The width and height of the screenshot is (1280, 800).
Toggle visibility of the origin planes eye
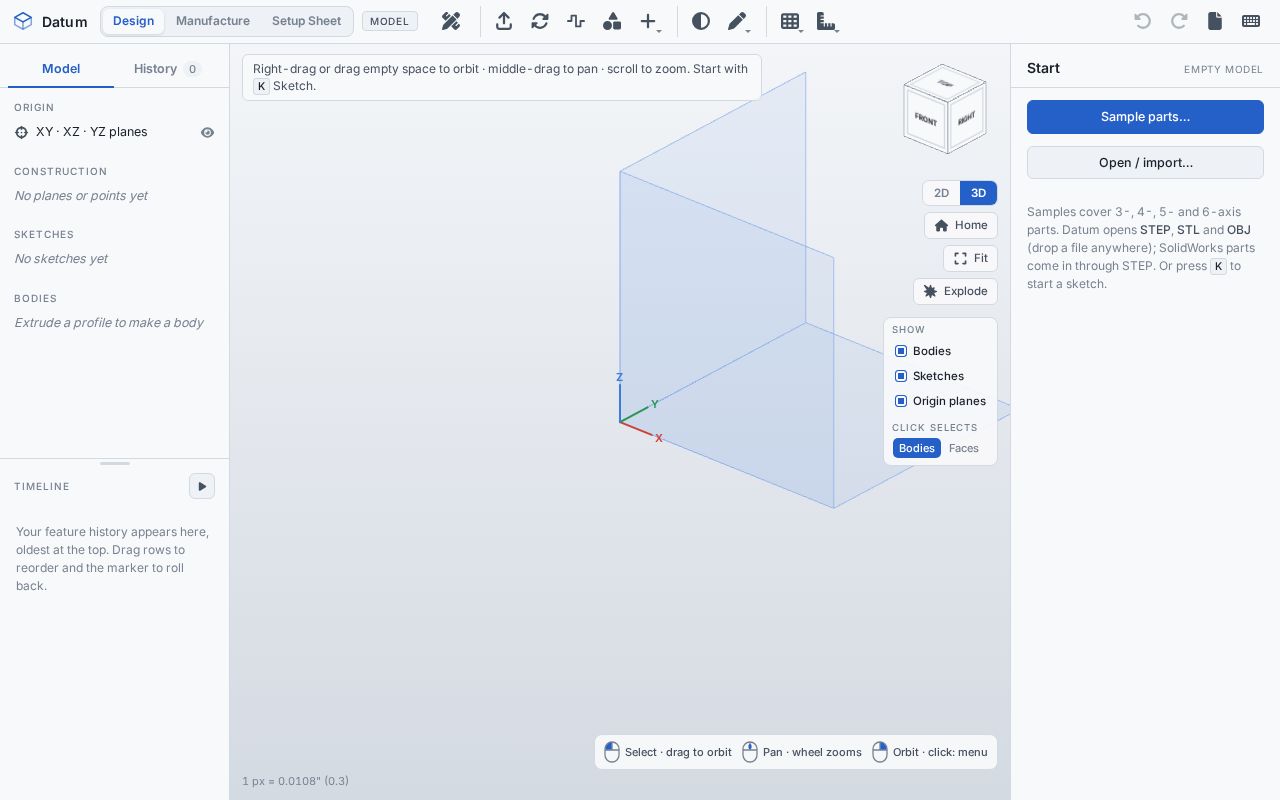coord(208,132)
